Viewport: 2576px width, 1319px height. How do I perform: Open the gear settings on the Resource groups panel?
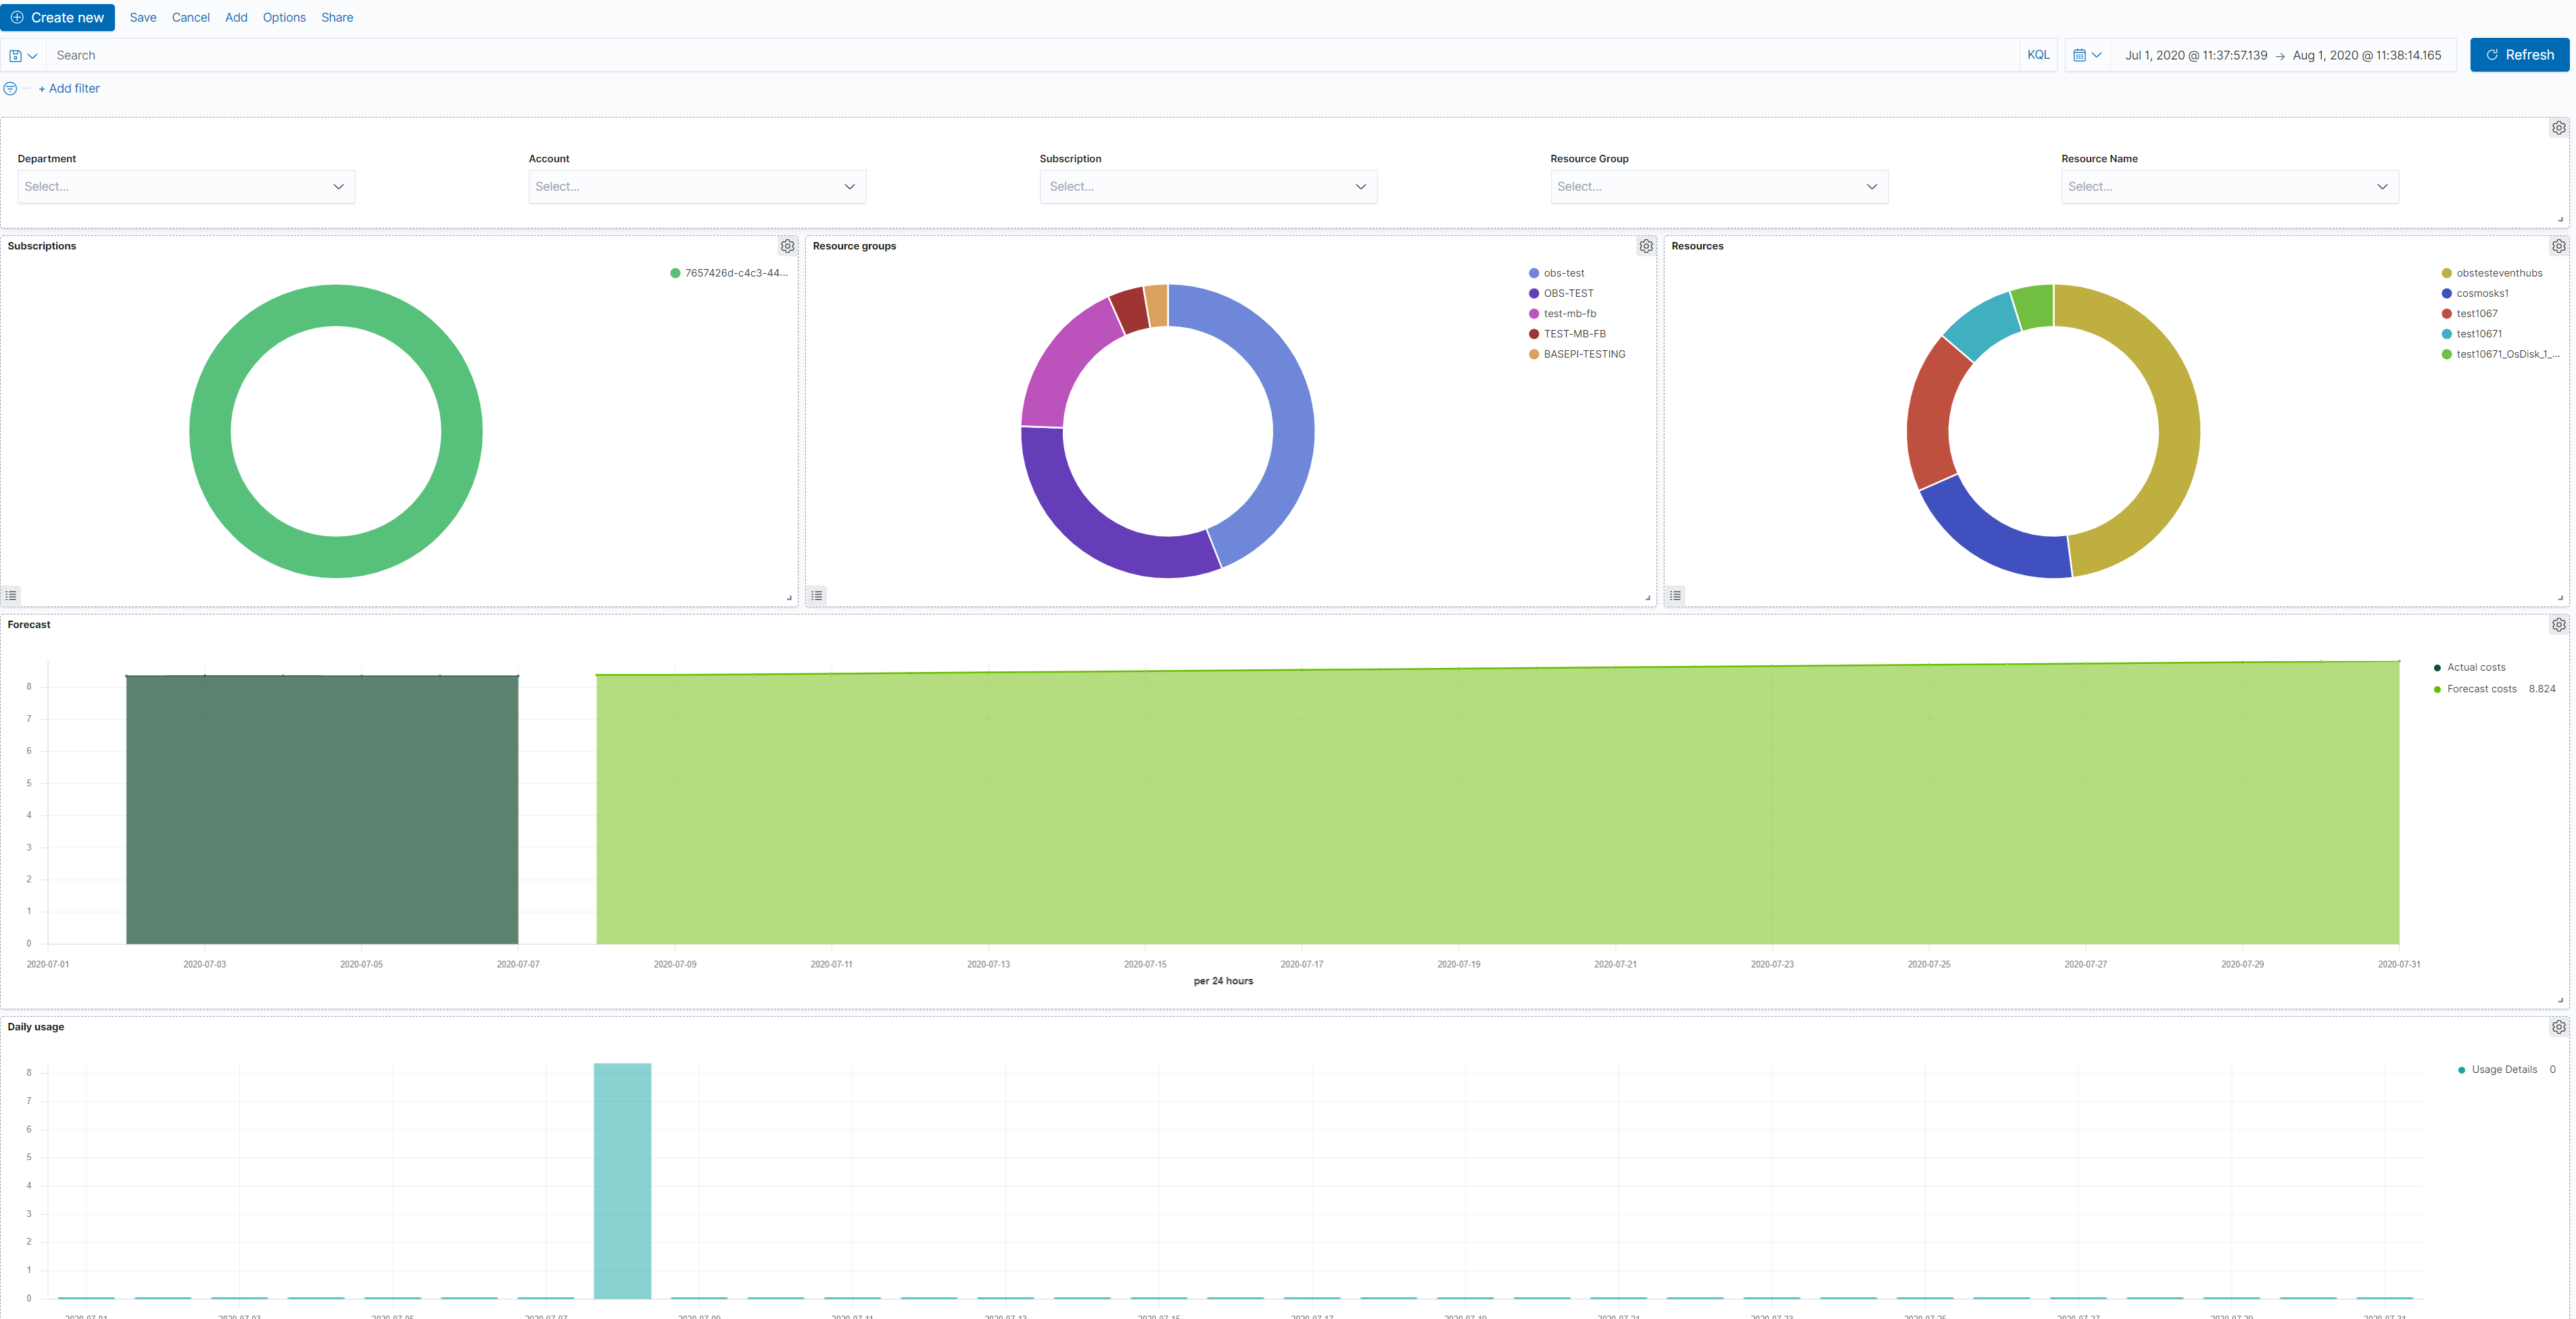pos(1647,246)
